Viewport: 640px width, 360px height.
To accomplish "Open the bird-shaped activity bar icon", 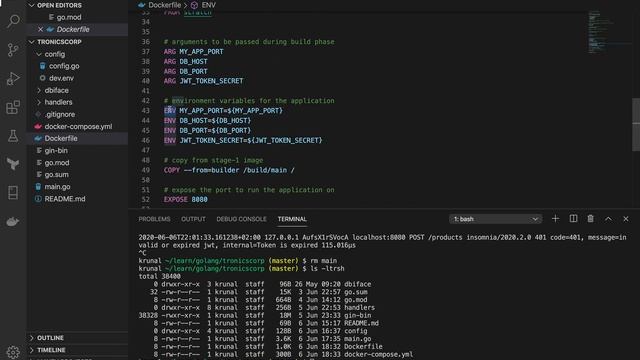I will point(13,164).
